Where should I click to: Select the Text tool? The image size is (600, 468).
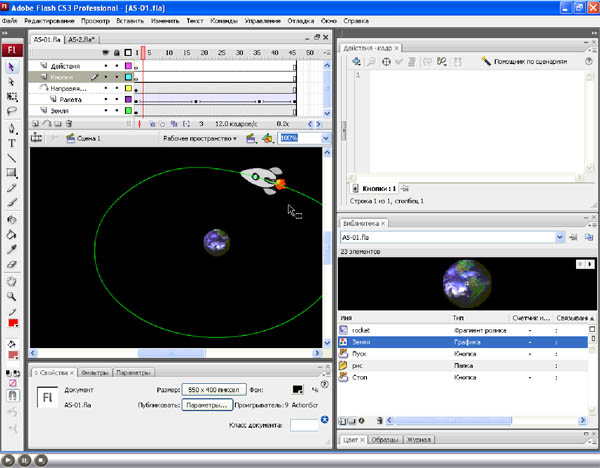pos(11,143)
